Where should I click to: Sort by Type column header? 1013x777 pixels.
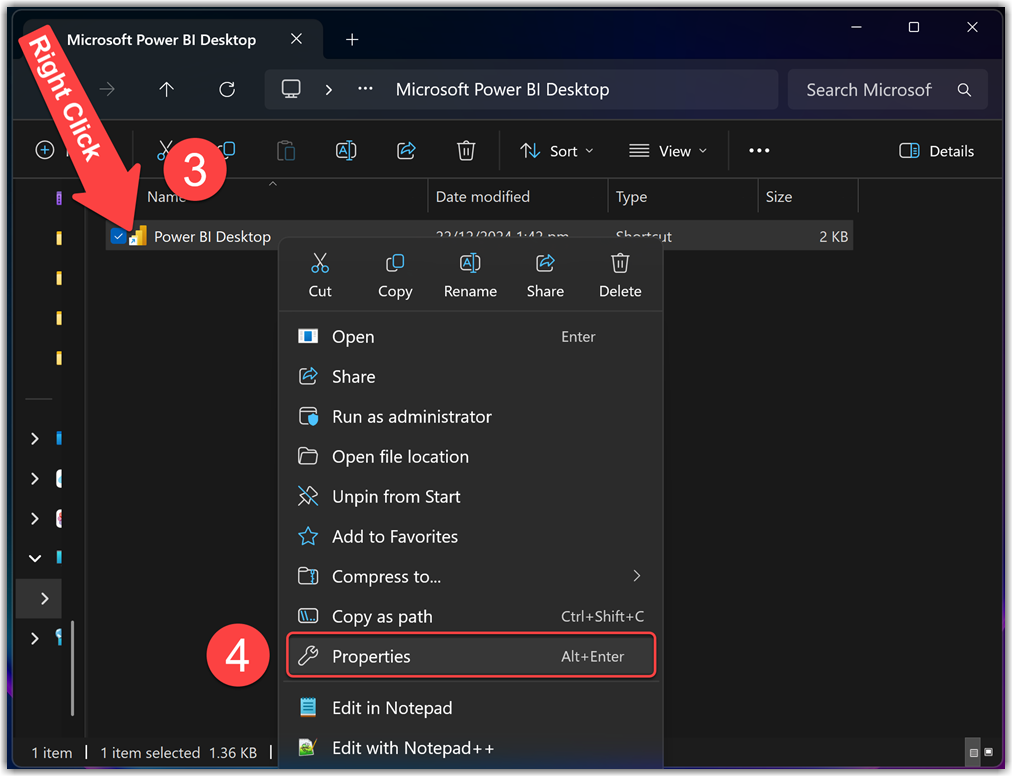point(631,197)
